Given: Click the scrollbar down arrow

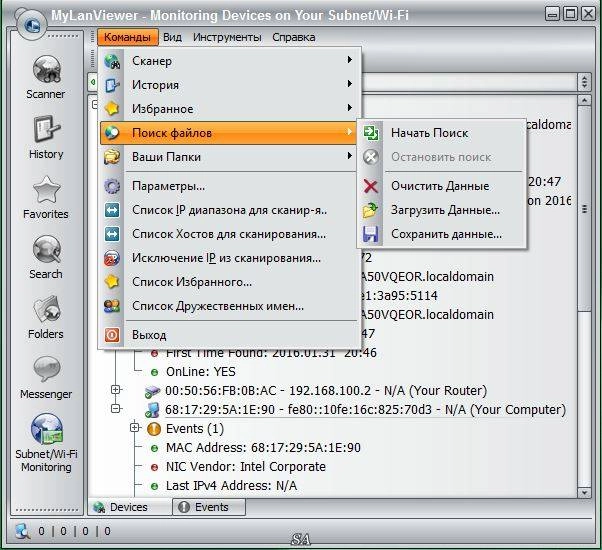Looking at the screenshot, I should [584, 492].
